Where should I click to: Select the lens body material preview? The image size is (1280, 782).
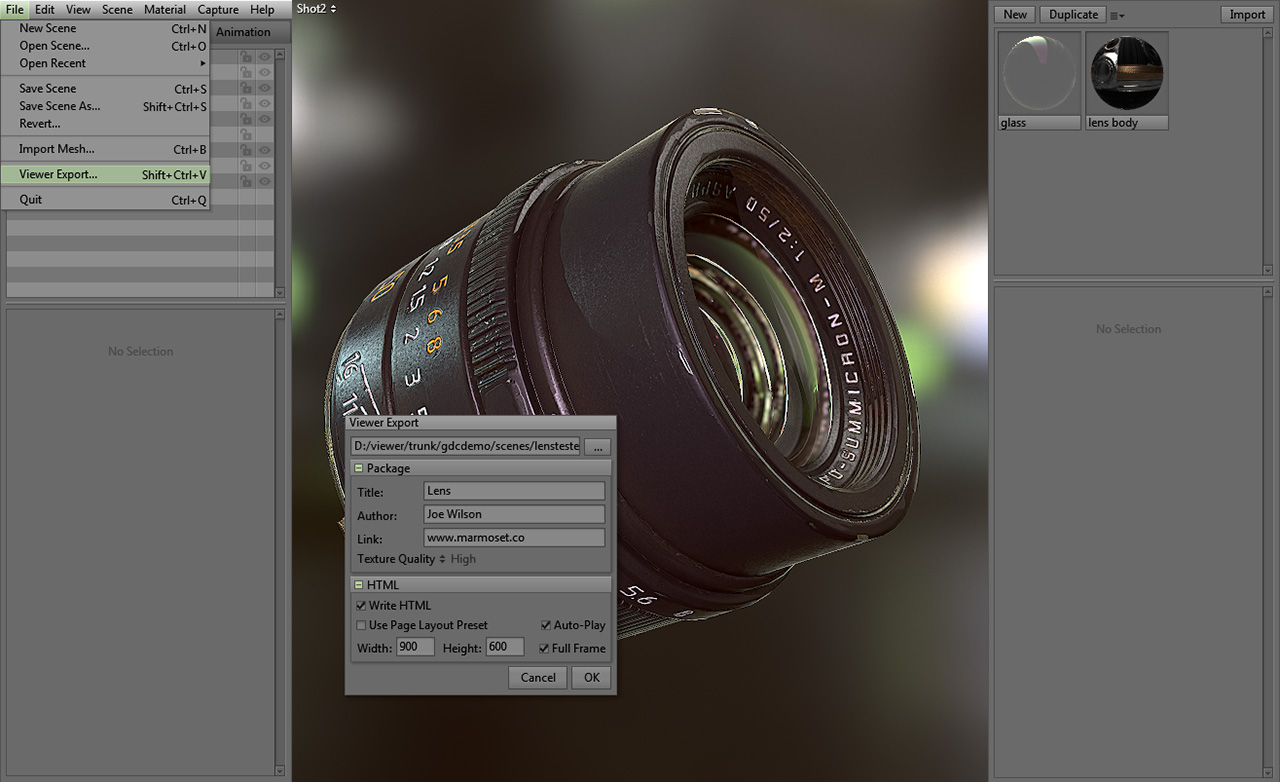click(1126, 71)
